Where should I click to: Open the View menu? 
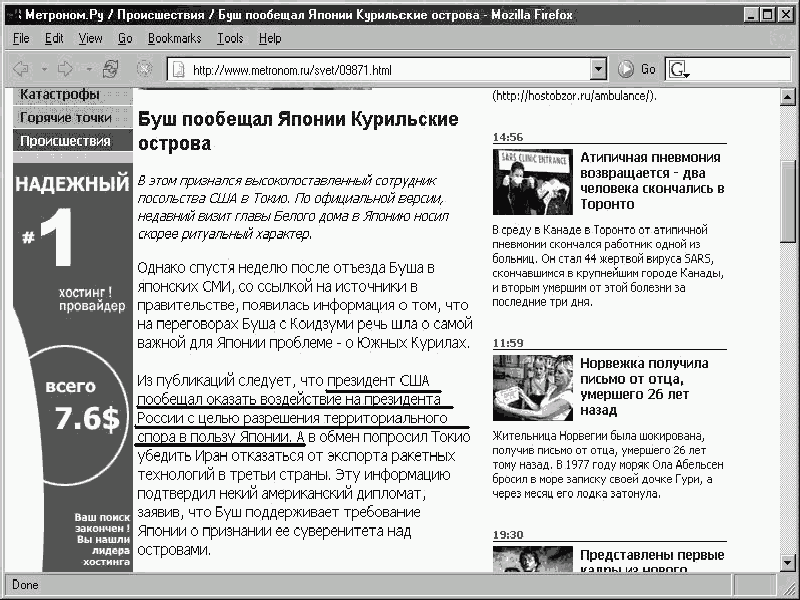pyautogui.click(x=90, y=38)
